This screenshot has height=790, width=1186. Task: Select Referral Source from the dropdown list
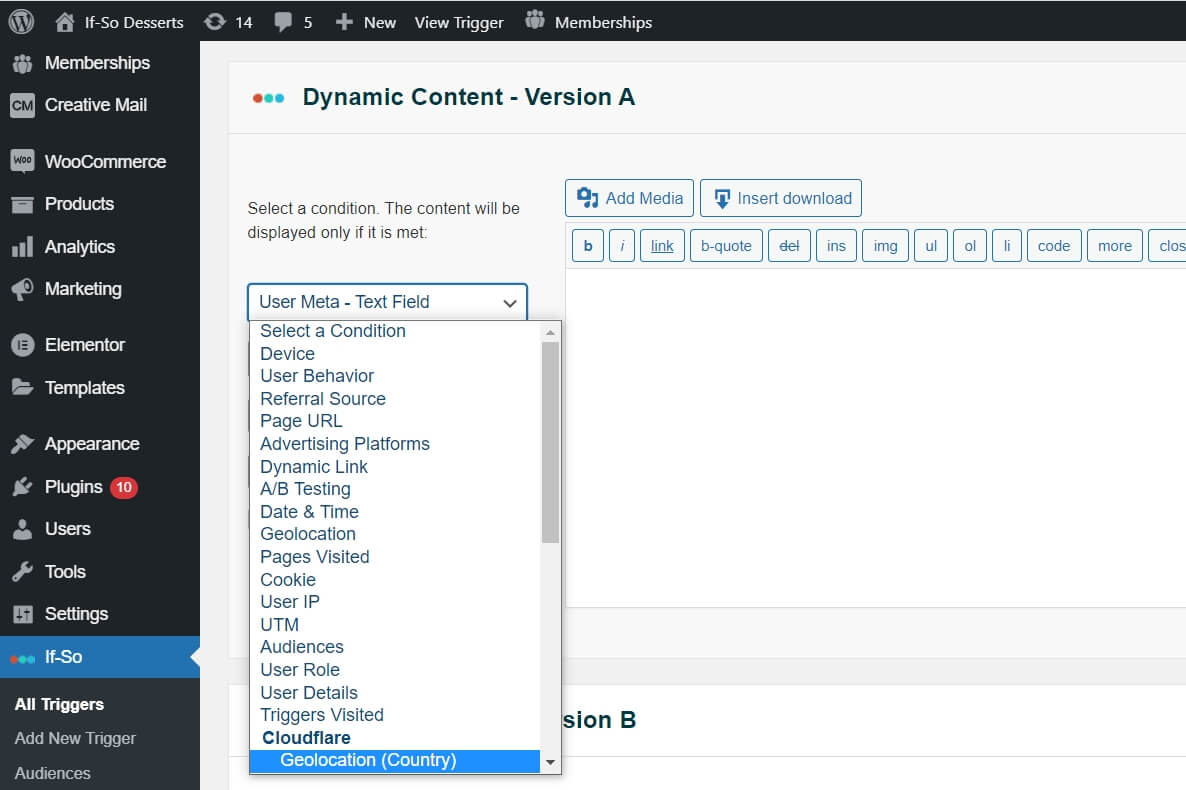pos(322,398)
